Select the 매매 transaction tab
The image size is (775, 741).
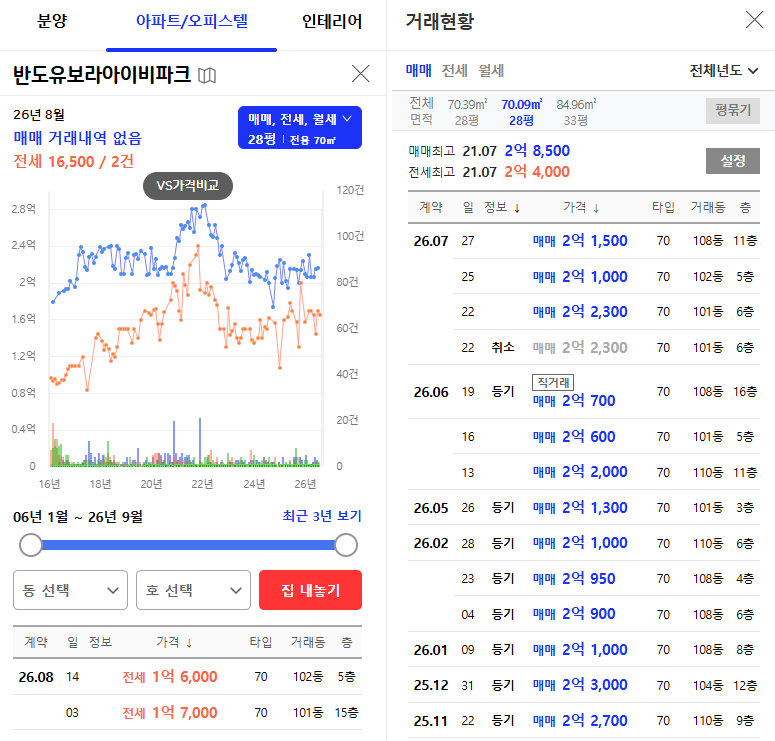(x=419, y=70)
